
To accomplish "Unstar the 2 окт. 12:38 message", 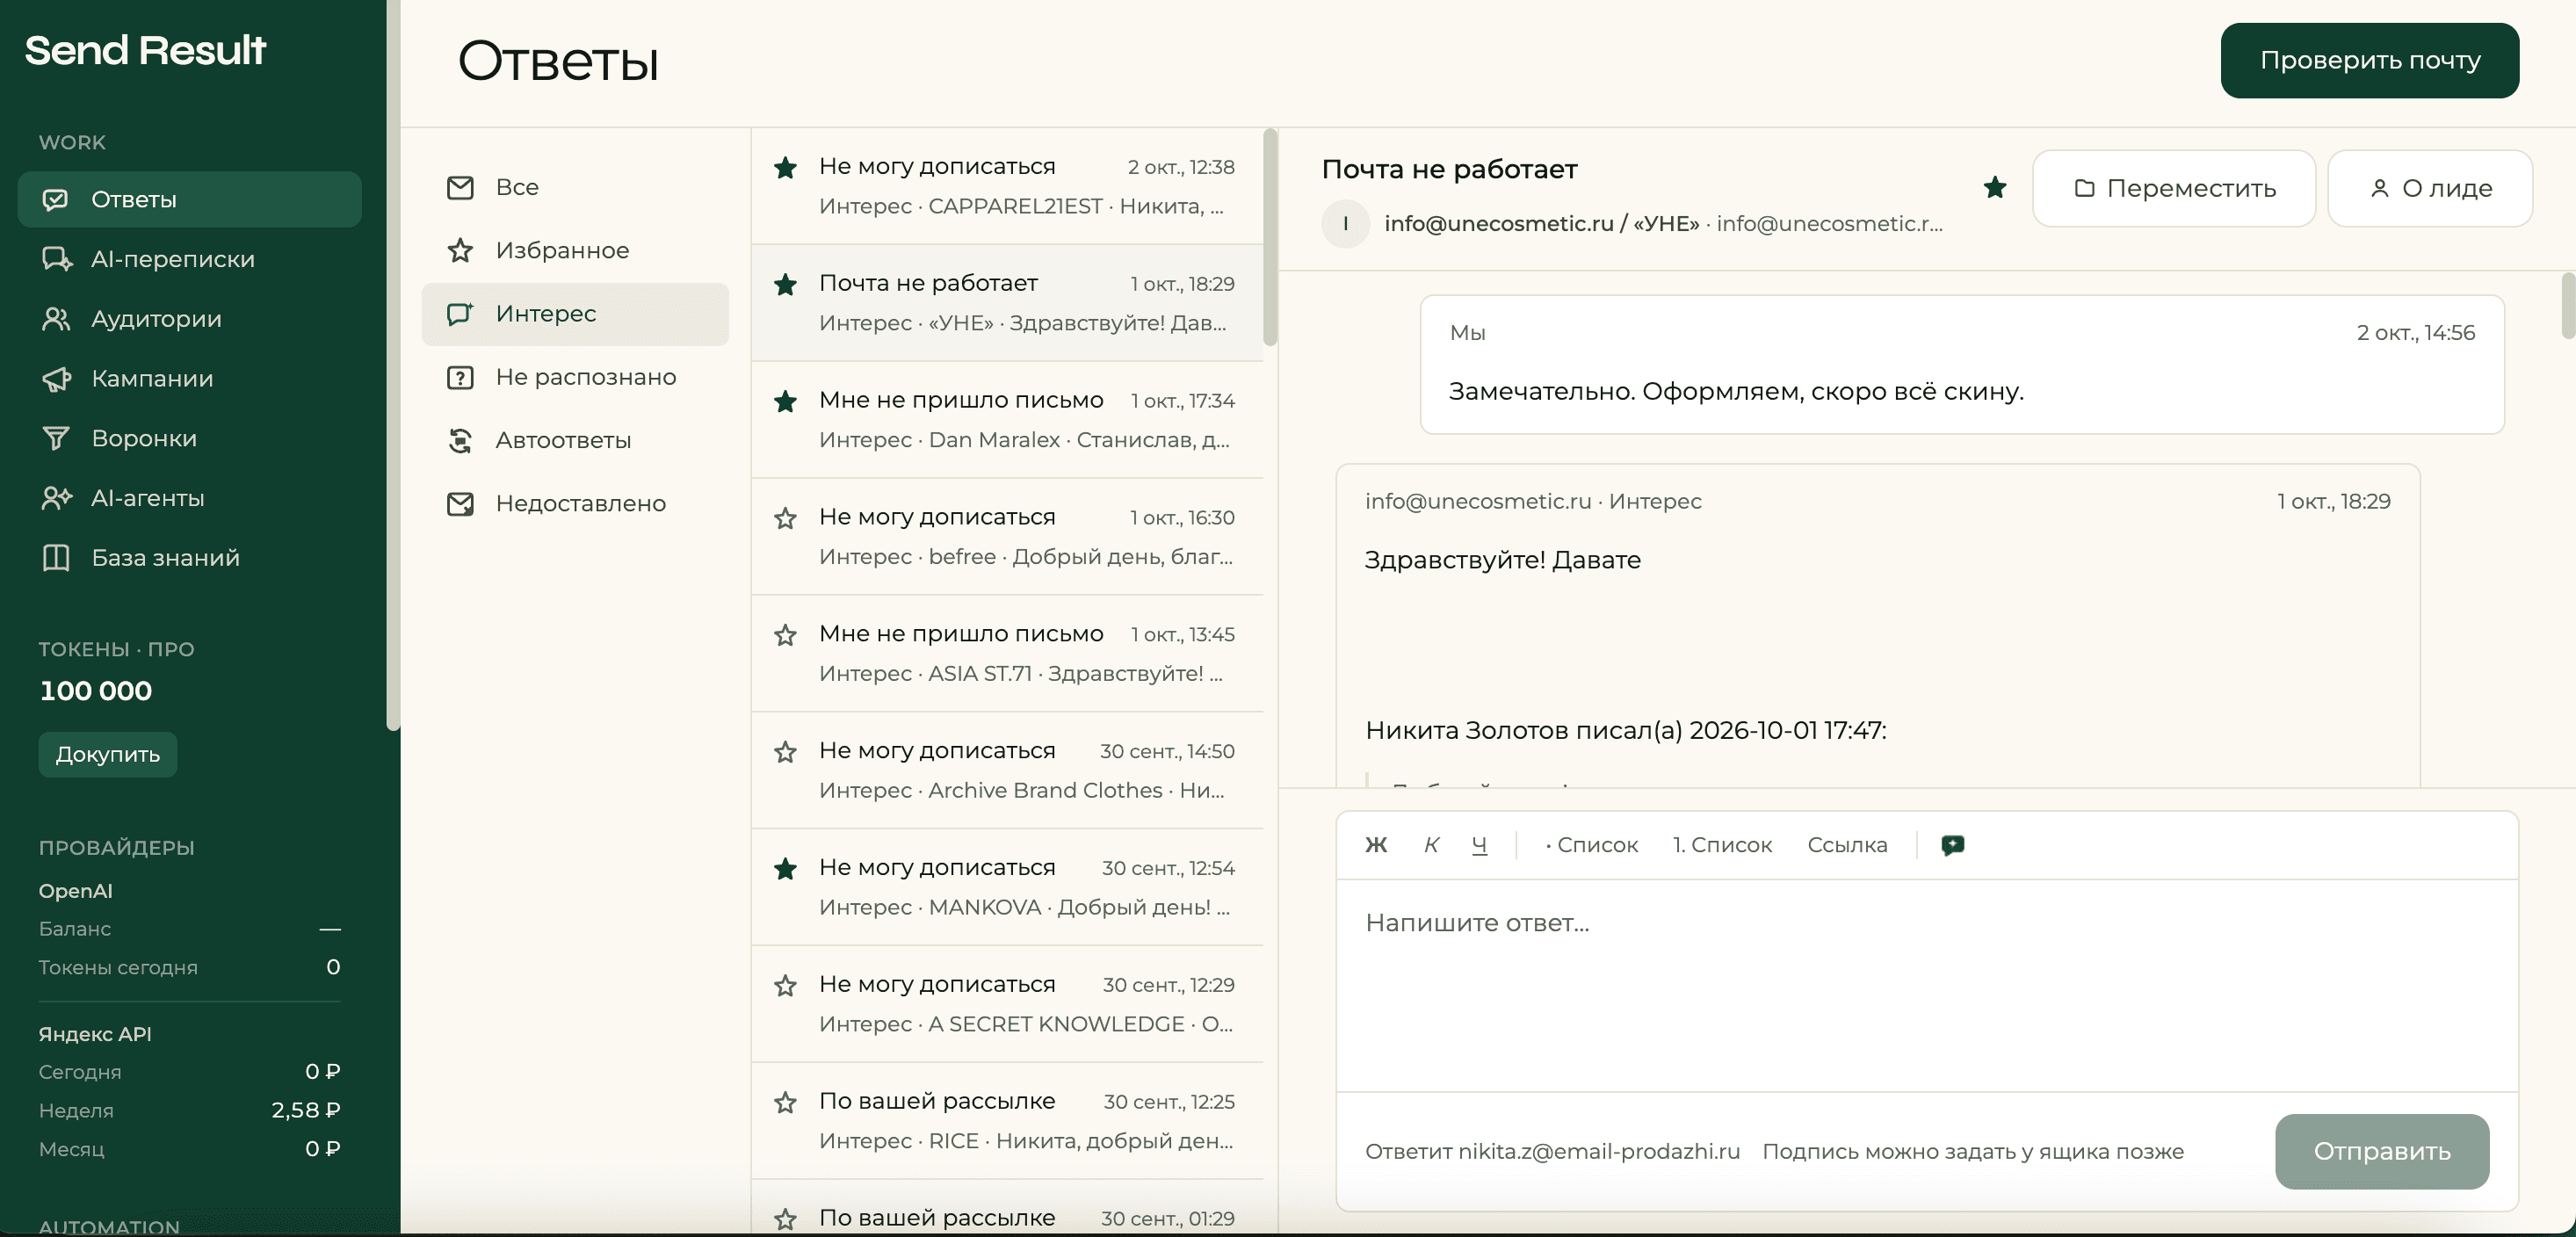I will pos(785,167).
